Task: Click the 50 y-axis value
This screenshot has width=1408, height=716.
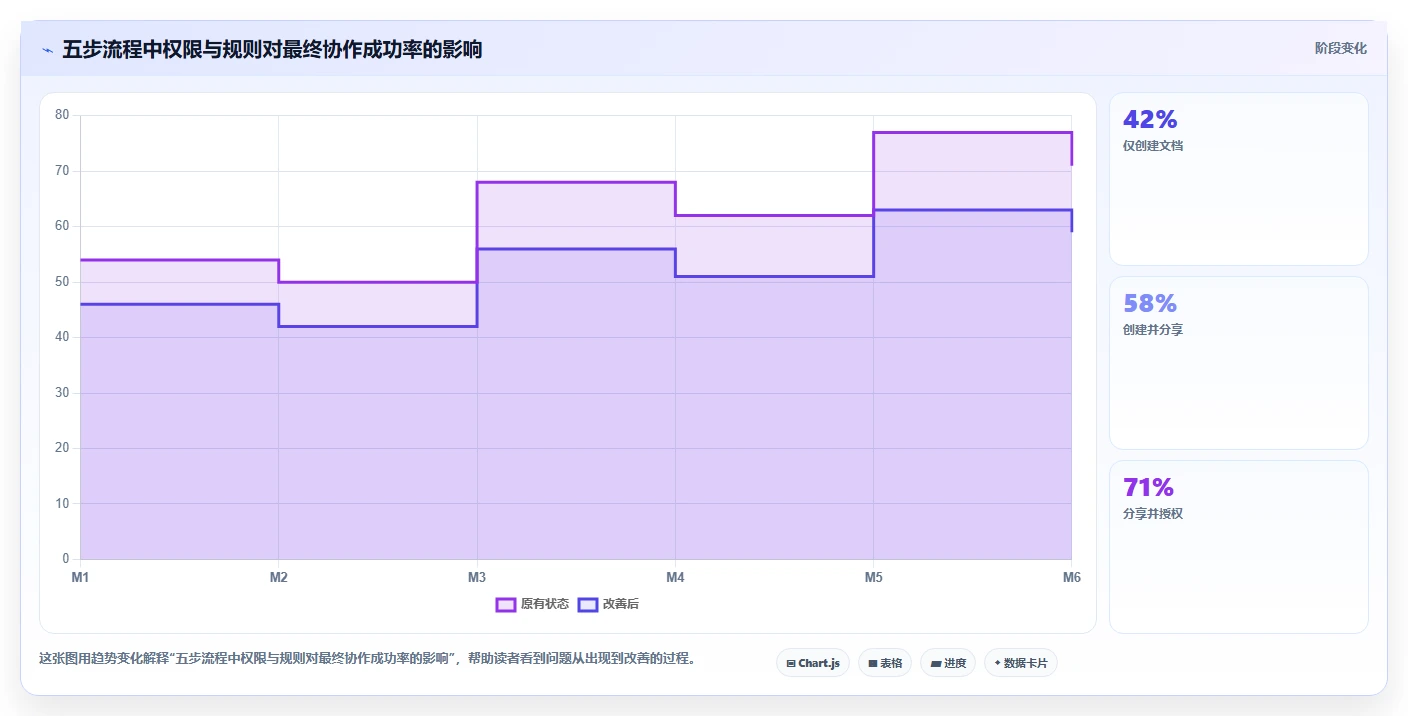Action: (62, 282)
